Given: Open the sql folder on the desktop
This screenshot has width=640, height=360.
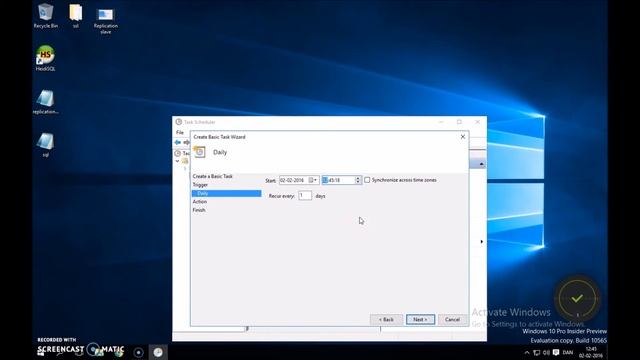Looking at the screenshot, I should coord(76,16).
